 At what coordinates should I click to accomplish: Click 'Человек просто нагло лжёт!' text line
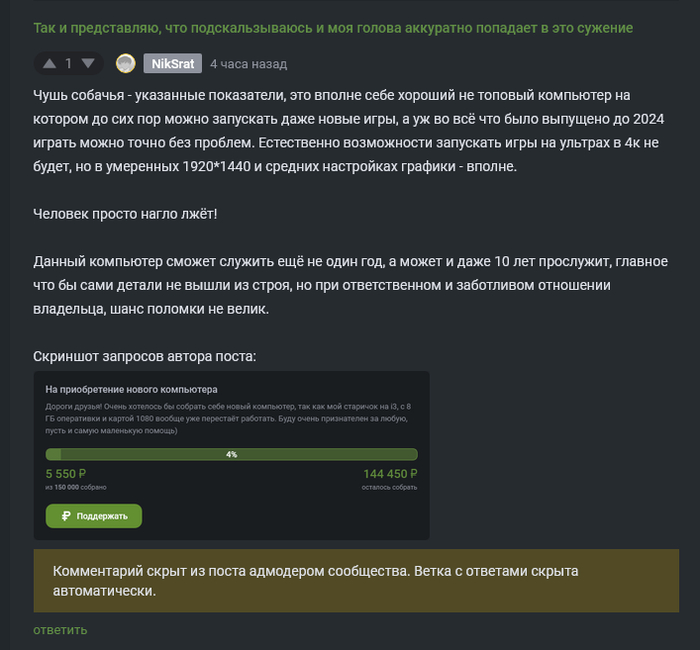tap(125, 213)
